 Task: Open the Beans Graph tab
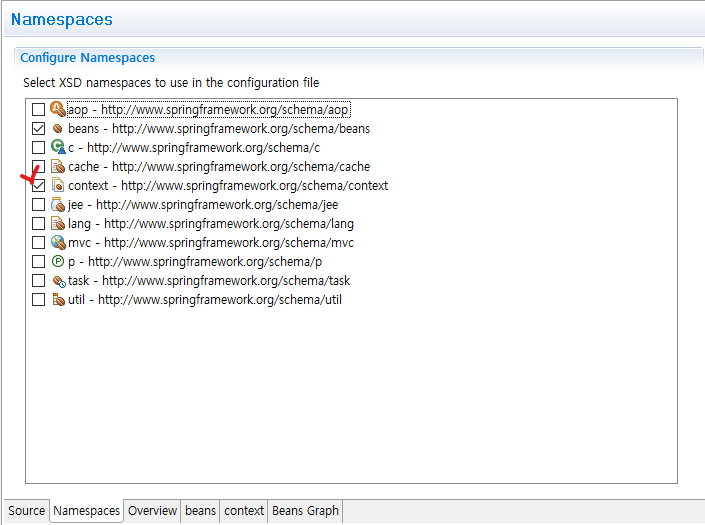306,511
